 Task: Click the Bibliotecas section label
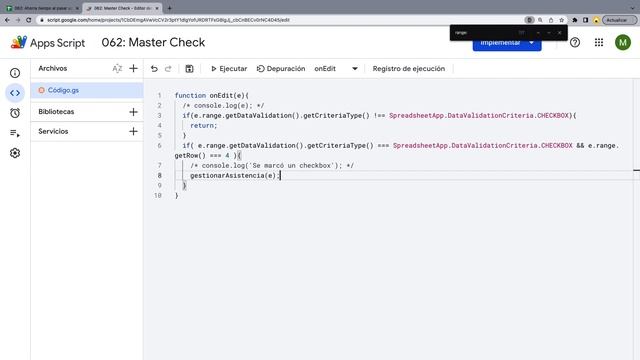(56, 112)
